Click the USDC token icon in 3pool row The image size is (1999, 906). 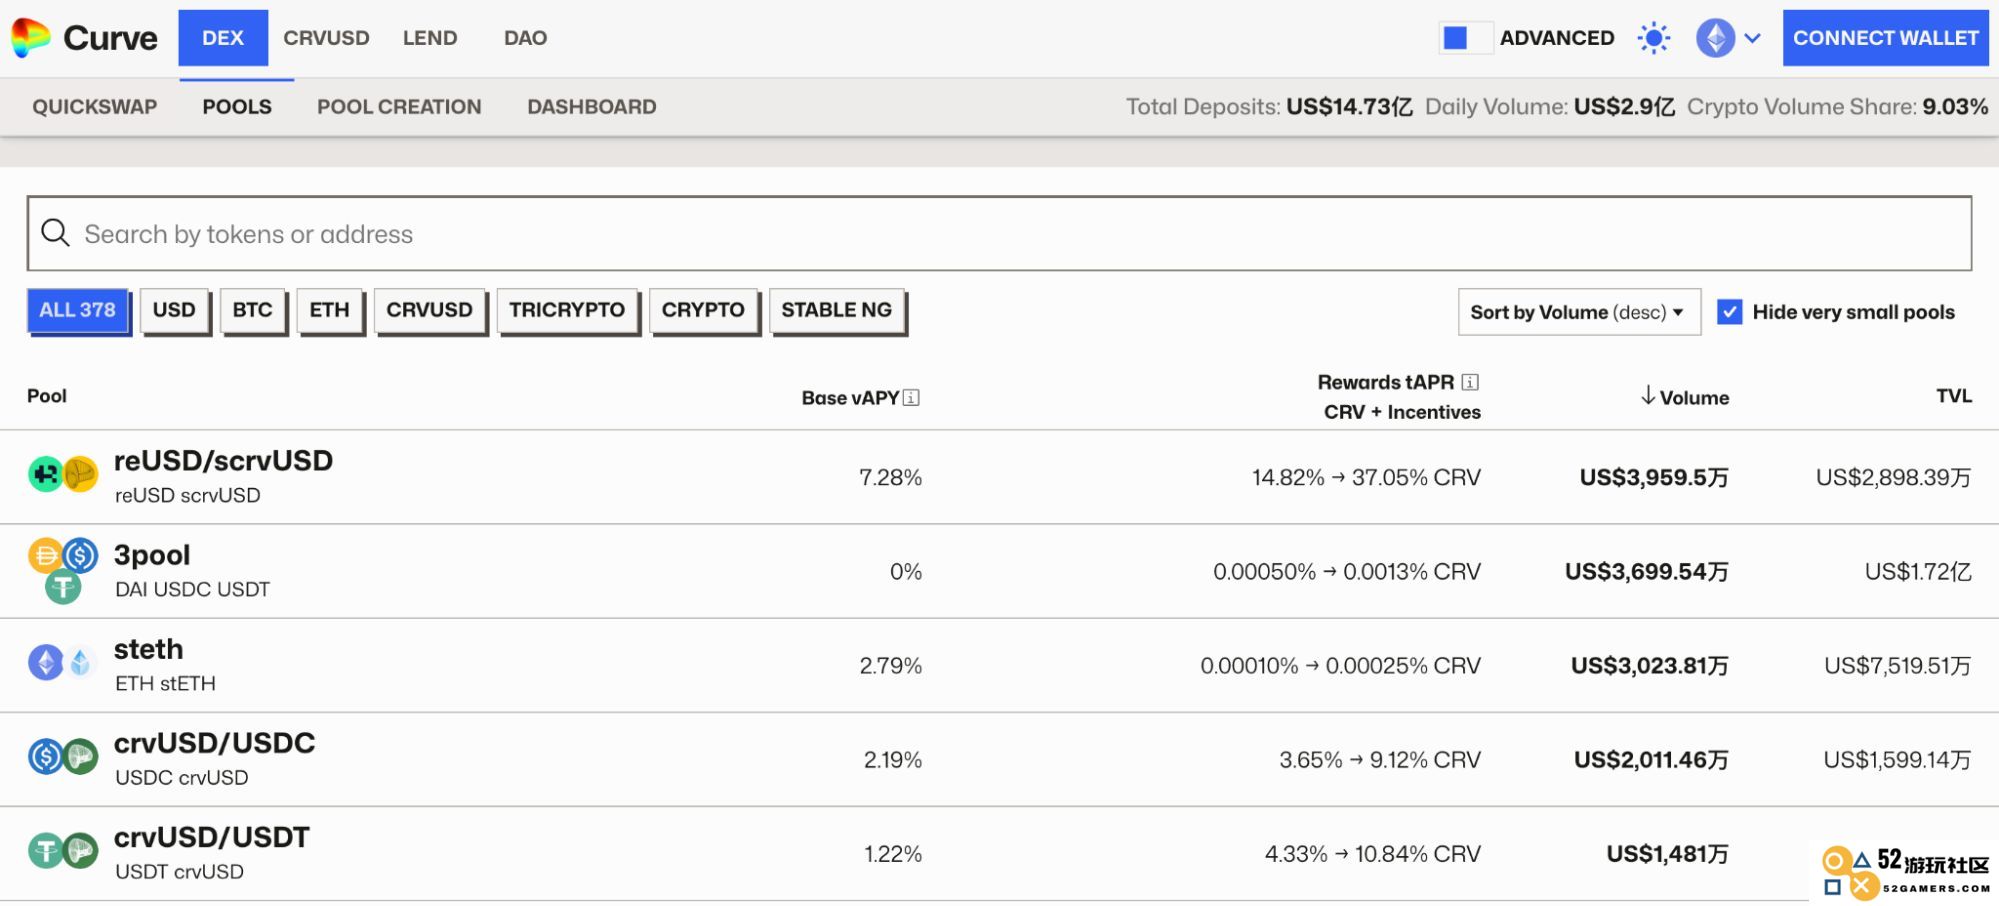click(x=81, y=555)
